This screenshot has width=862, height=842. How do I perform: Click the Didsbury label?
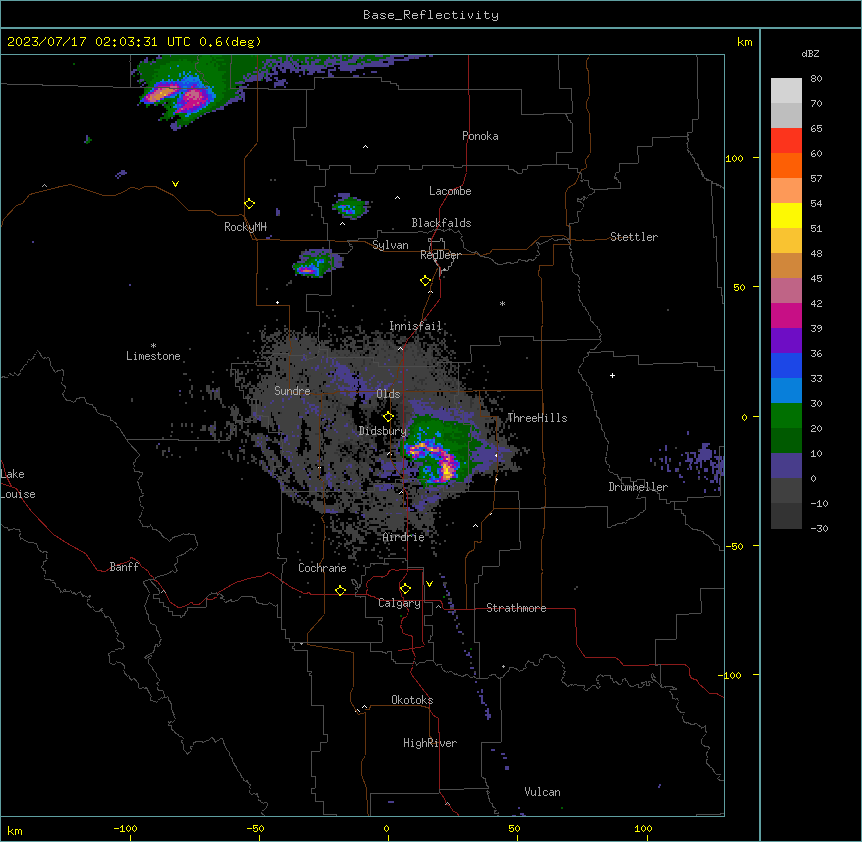pyautogui.click(x=383, y=431)
